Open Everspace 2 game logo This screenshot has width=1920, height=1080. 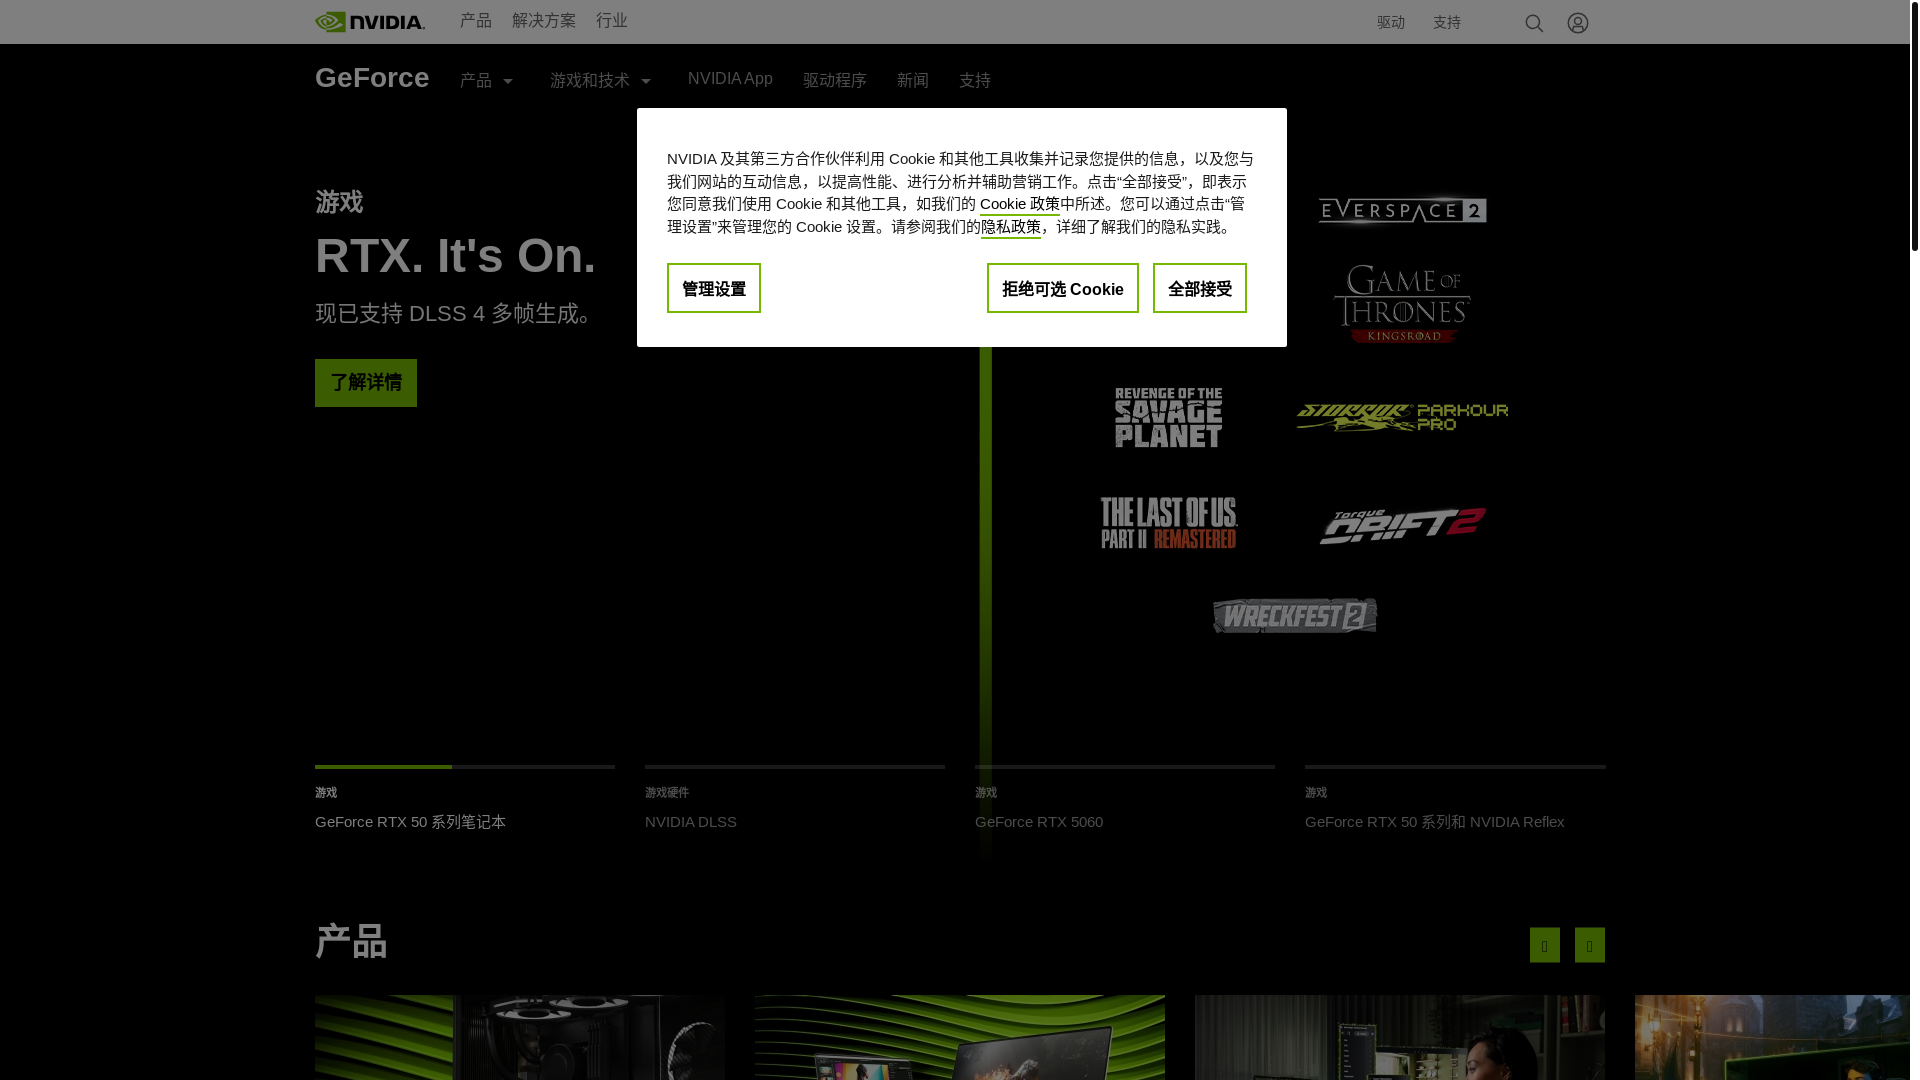click(1402, 210)
